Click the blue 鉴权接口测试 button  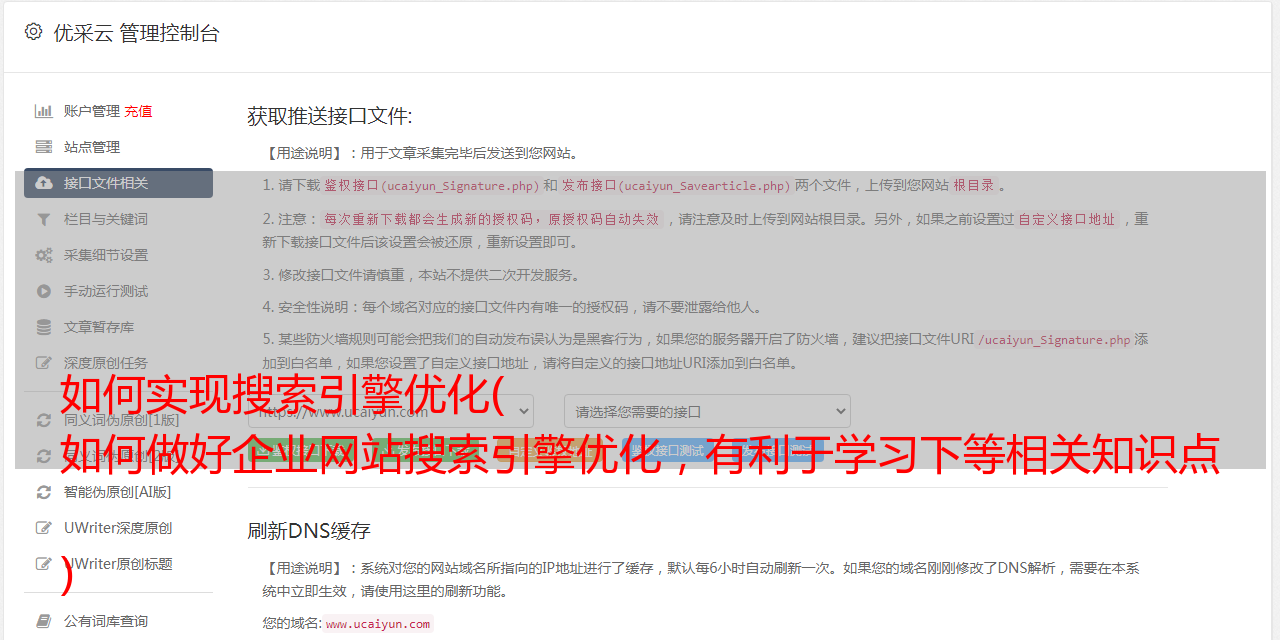[x=668, y=452]
